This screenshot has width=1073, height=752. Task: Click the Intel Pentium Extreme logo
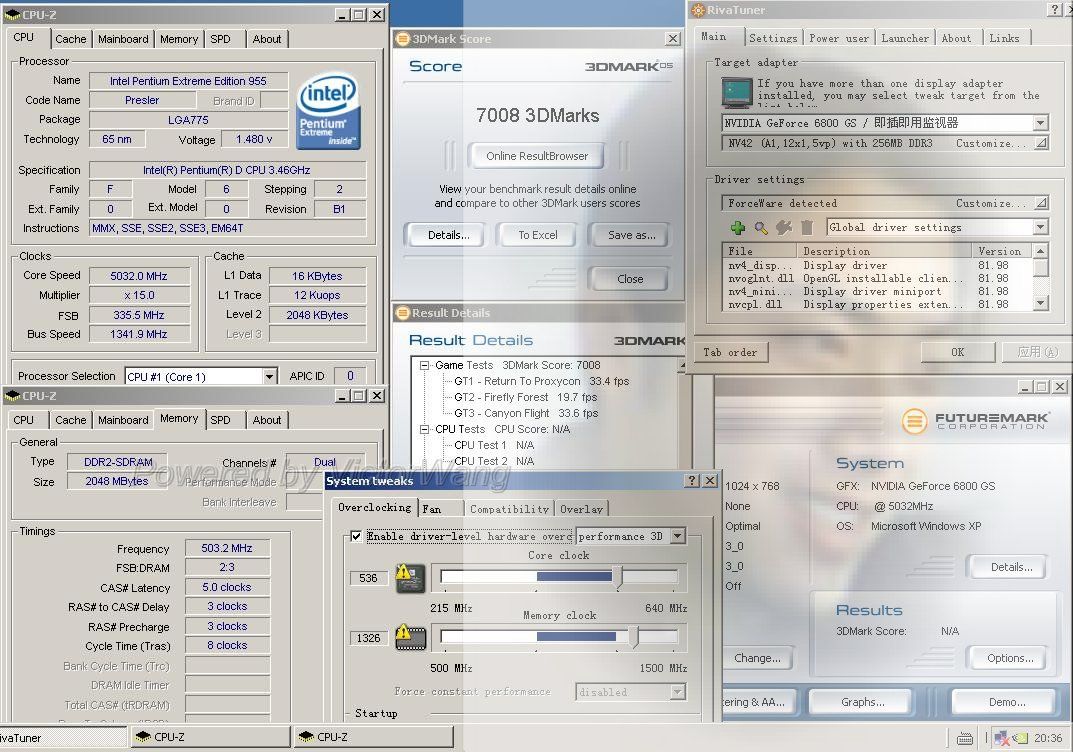[x=328, y=112]
